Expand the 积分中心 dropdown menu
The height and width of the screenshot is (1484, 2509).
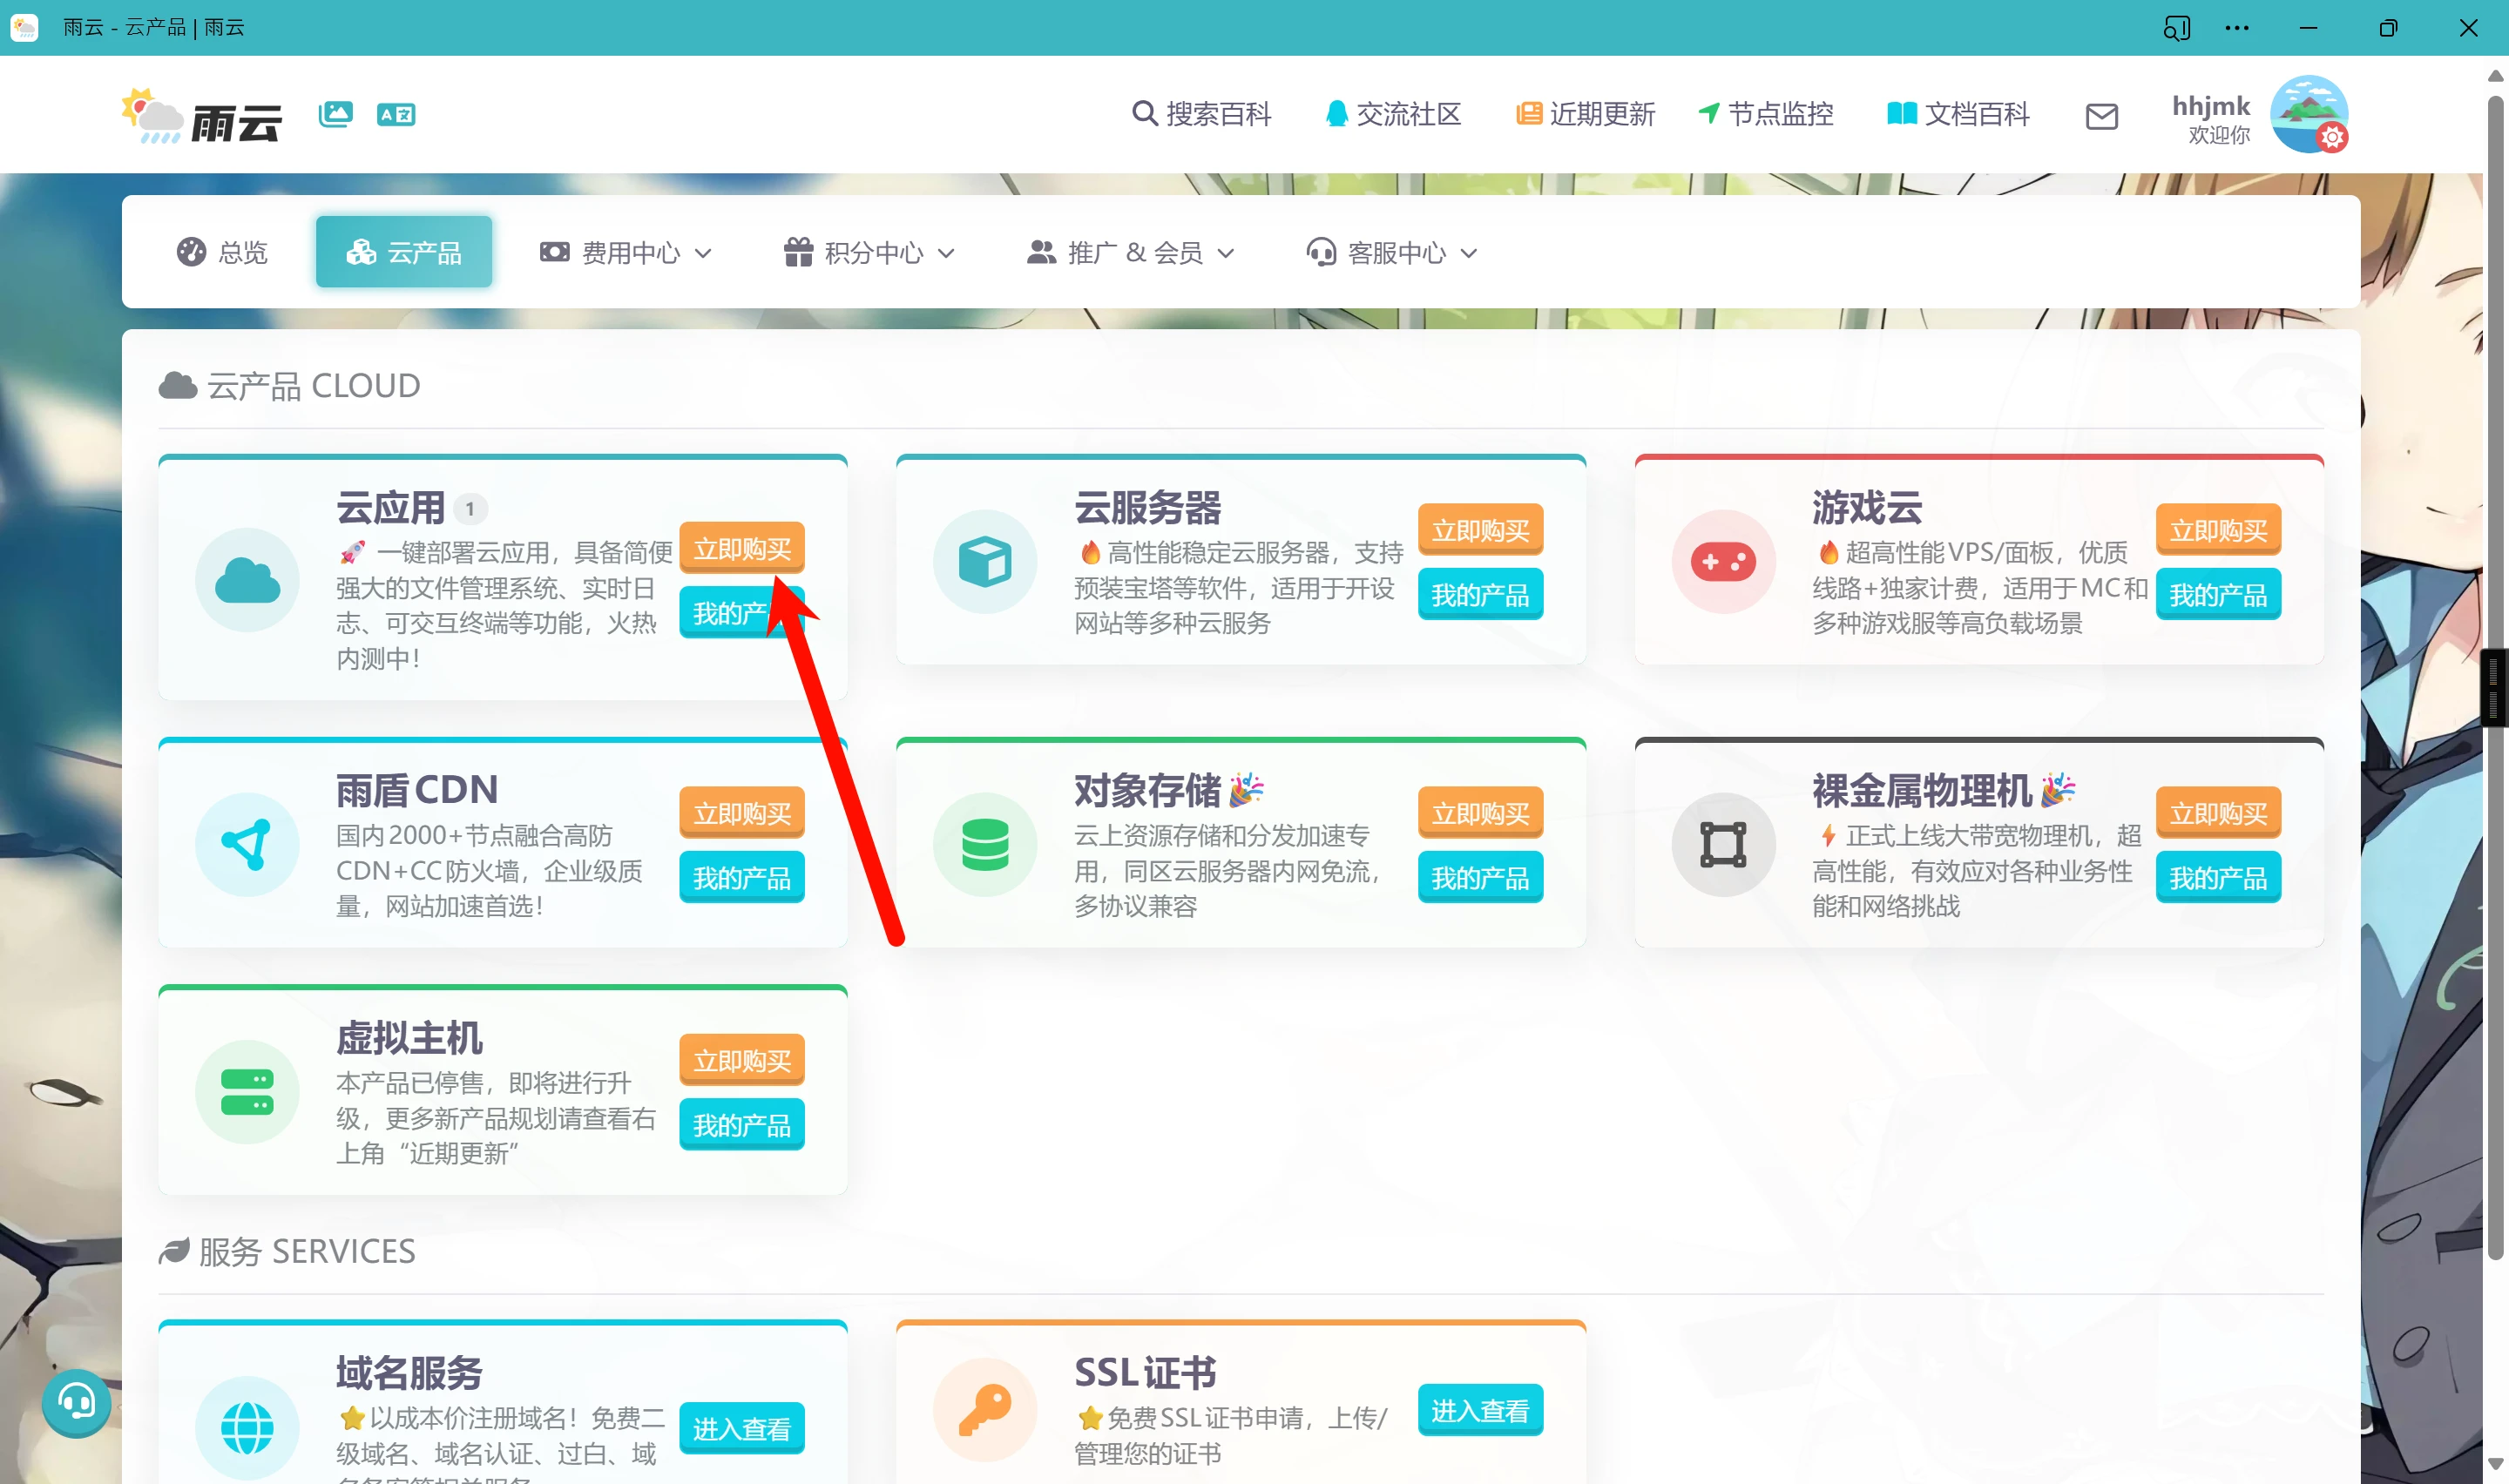click(x=869, y=253)
